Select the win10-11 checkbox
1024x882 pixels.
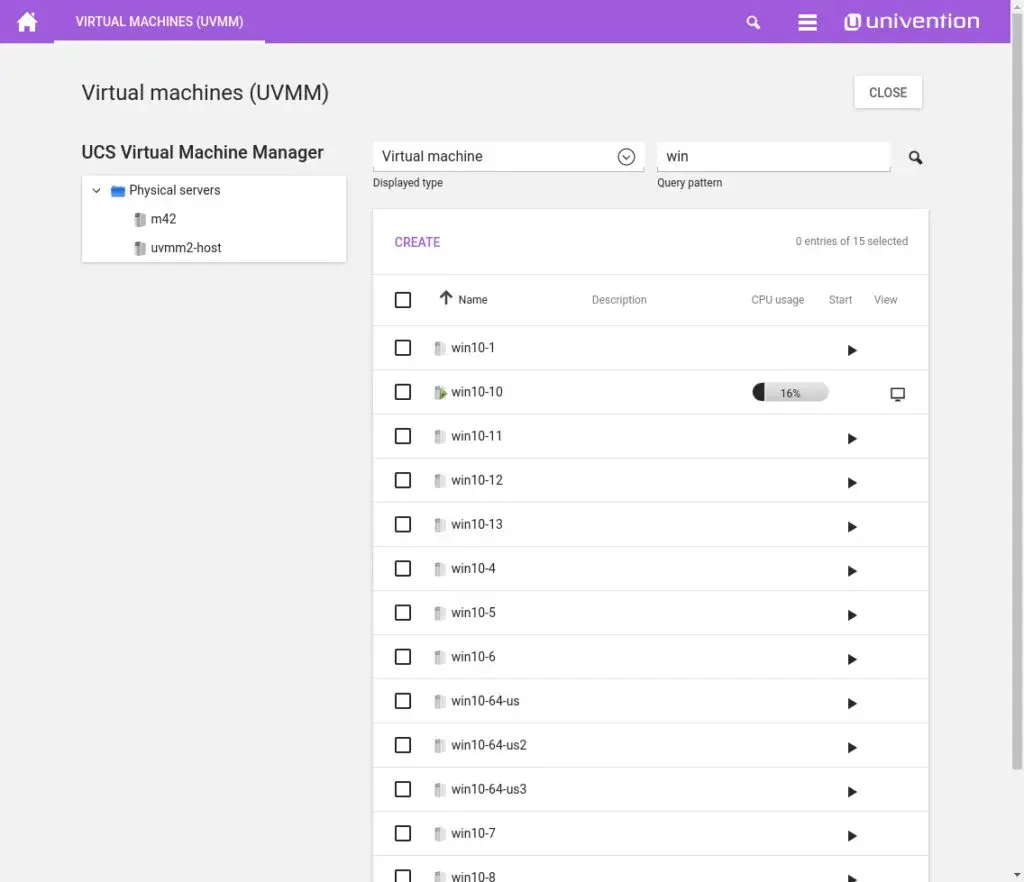click(403, 435)
